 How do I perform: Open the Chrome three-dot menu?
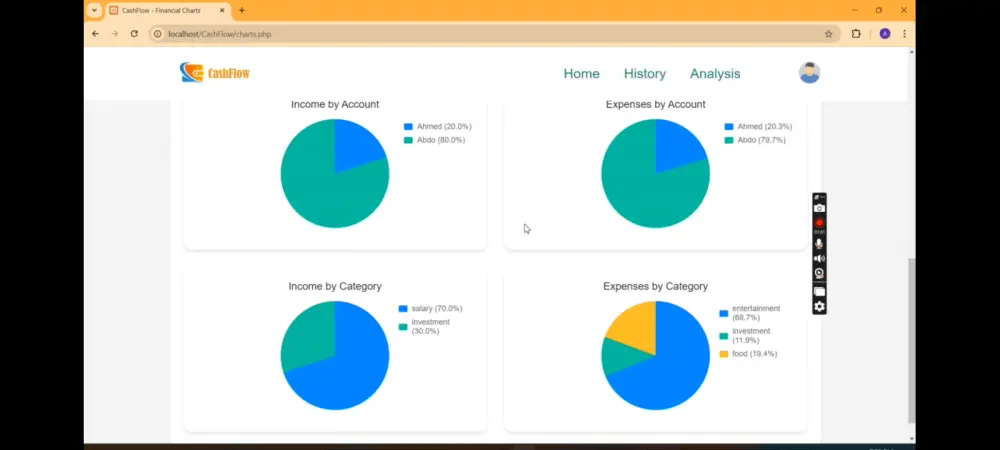(x=904, y=34)
